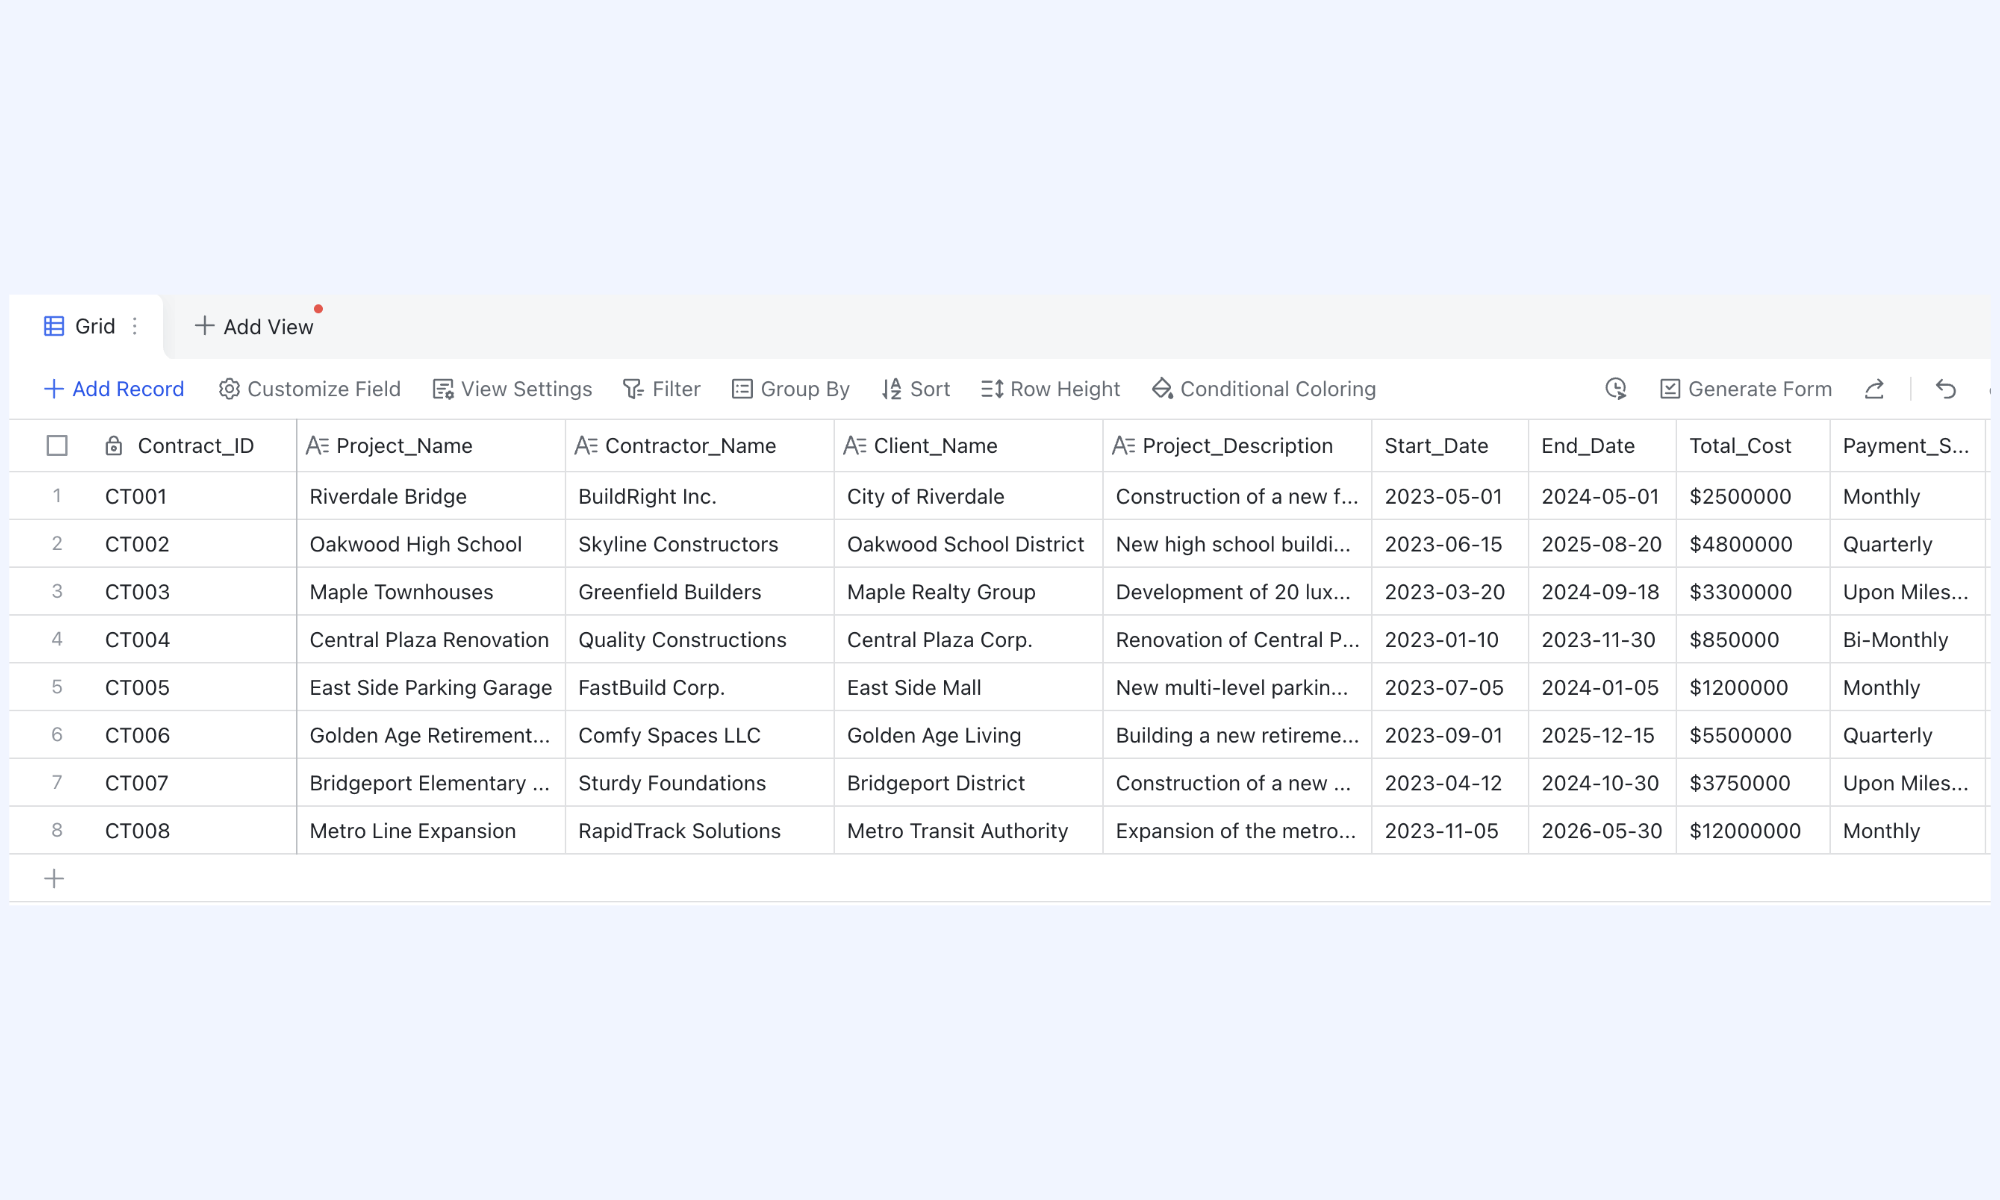
Task: Select the Payment_S... column header
Action: point(1907,446)
